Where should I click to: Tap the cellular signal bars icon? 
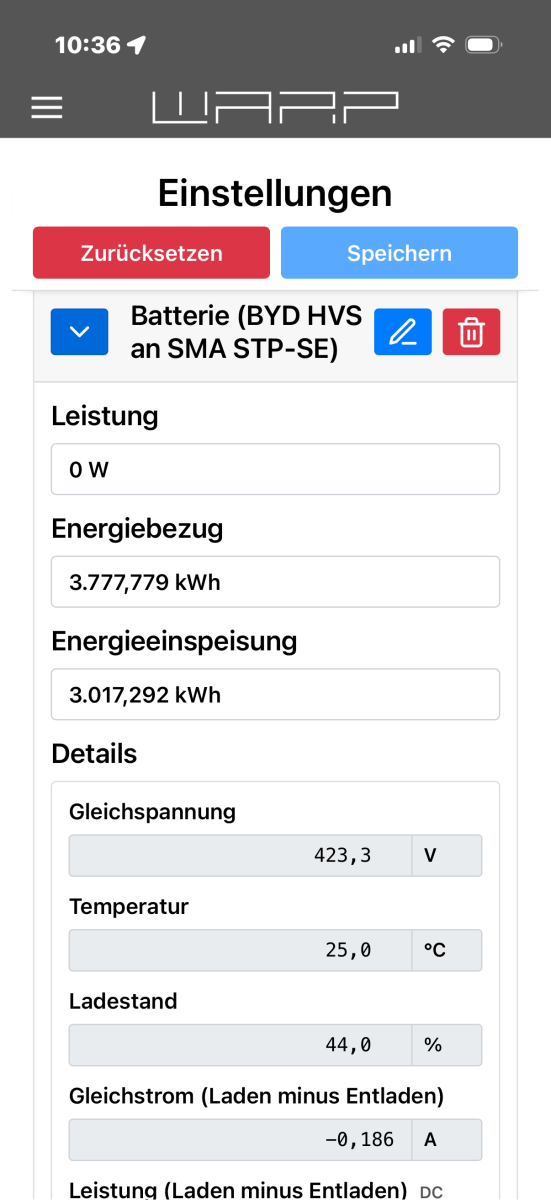[405, 46]
